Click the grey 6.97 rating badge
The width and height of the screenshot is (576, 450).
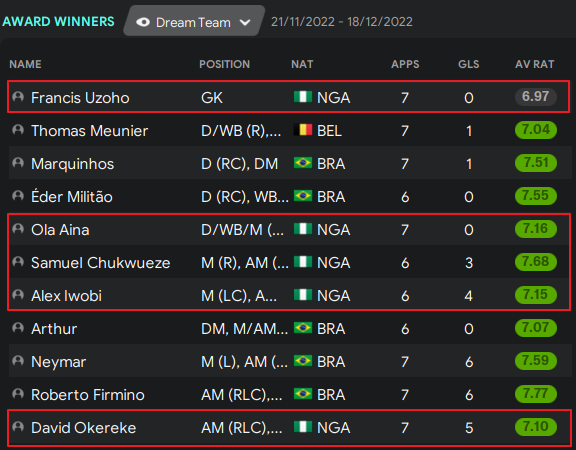[536, 97]
